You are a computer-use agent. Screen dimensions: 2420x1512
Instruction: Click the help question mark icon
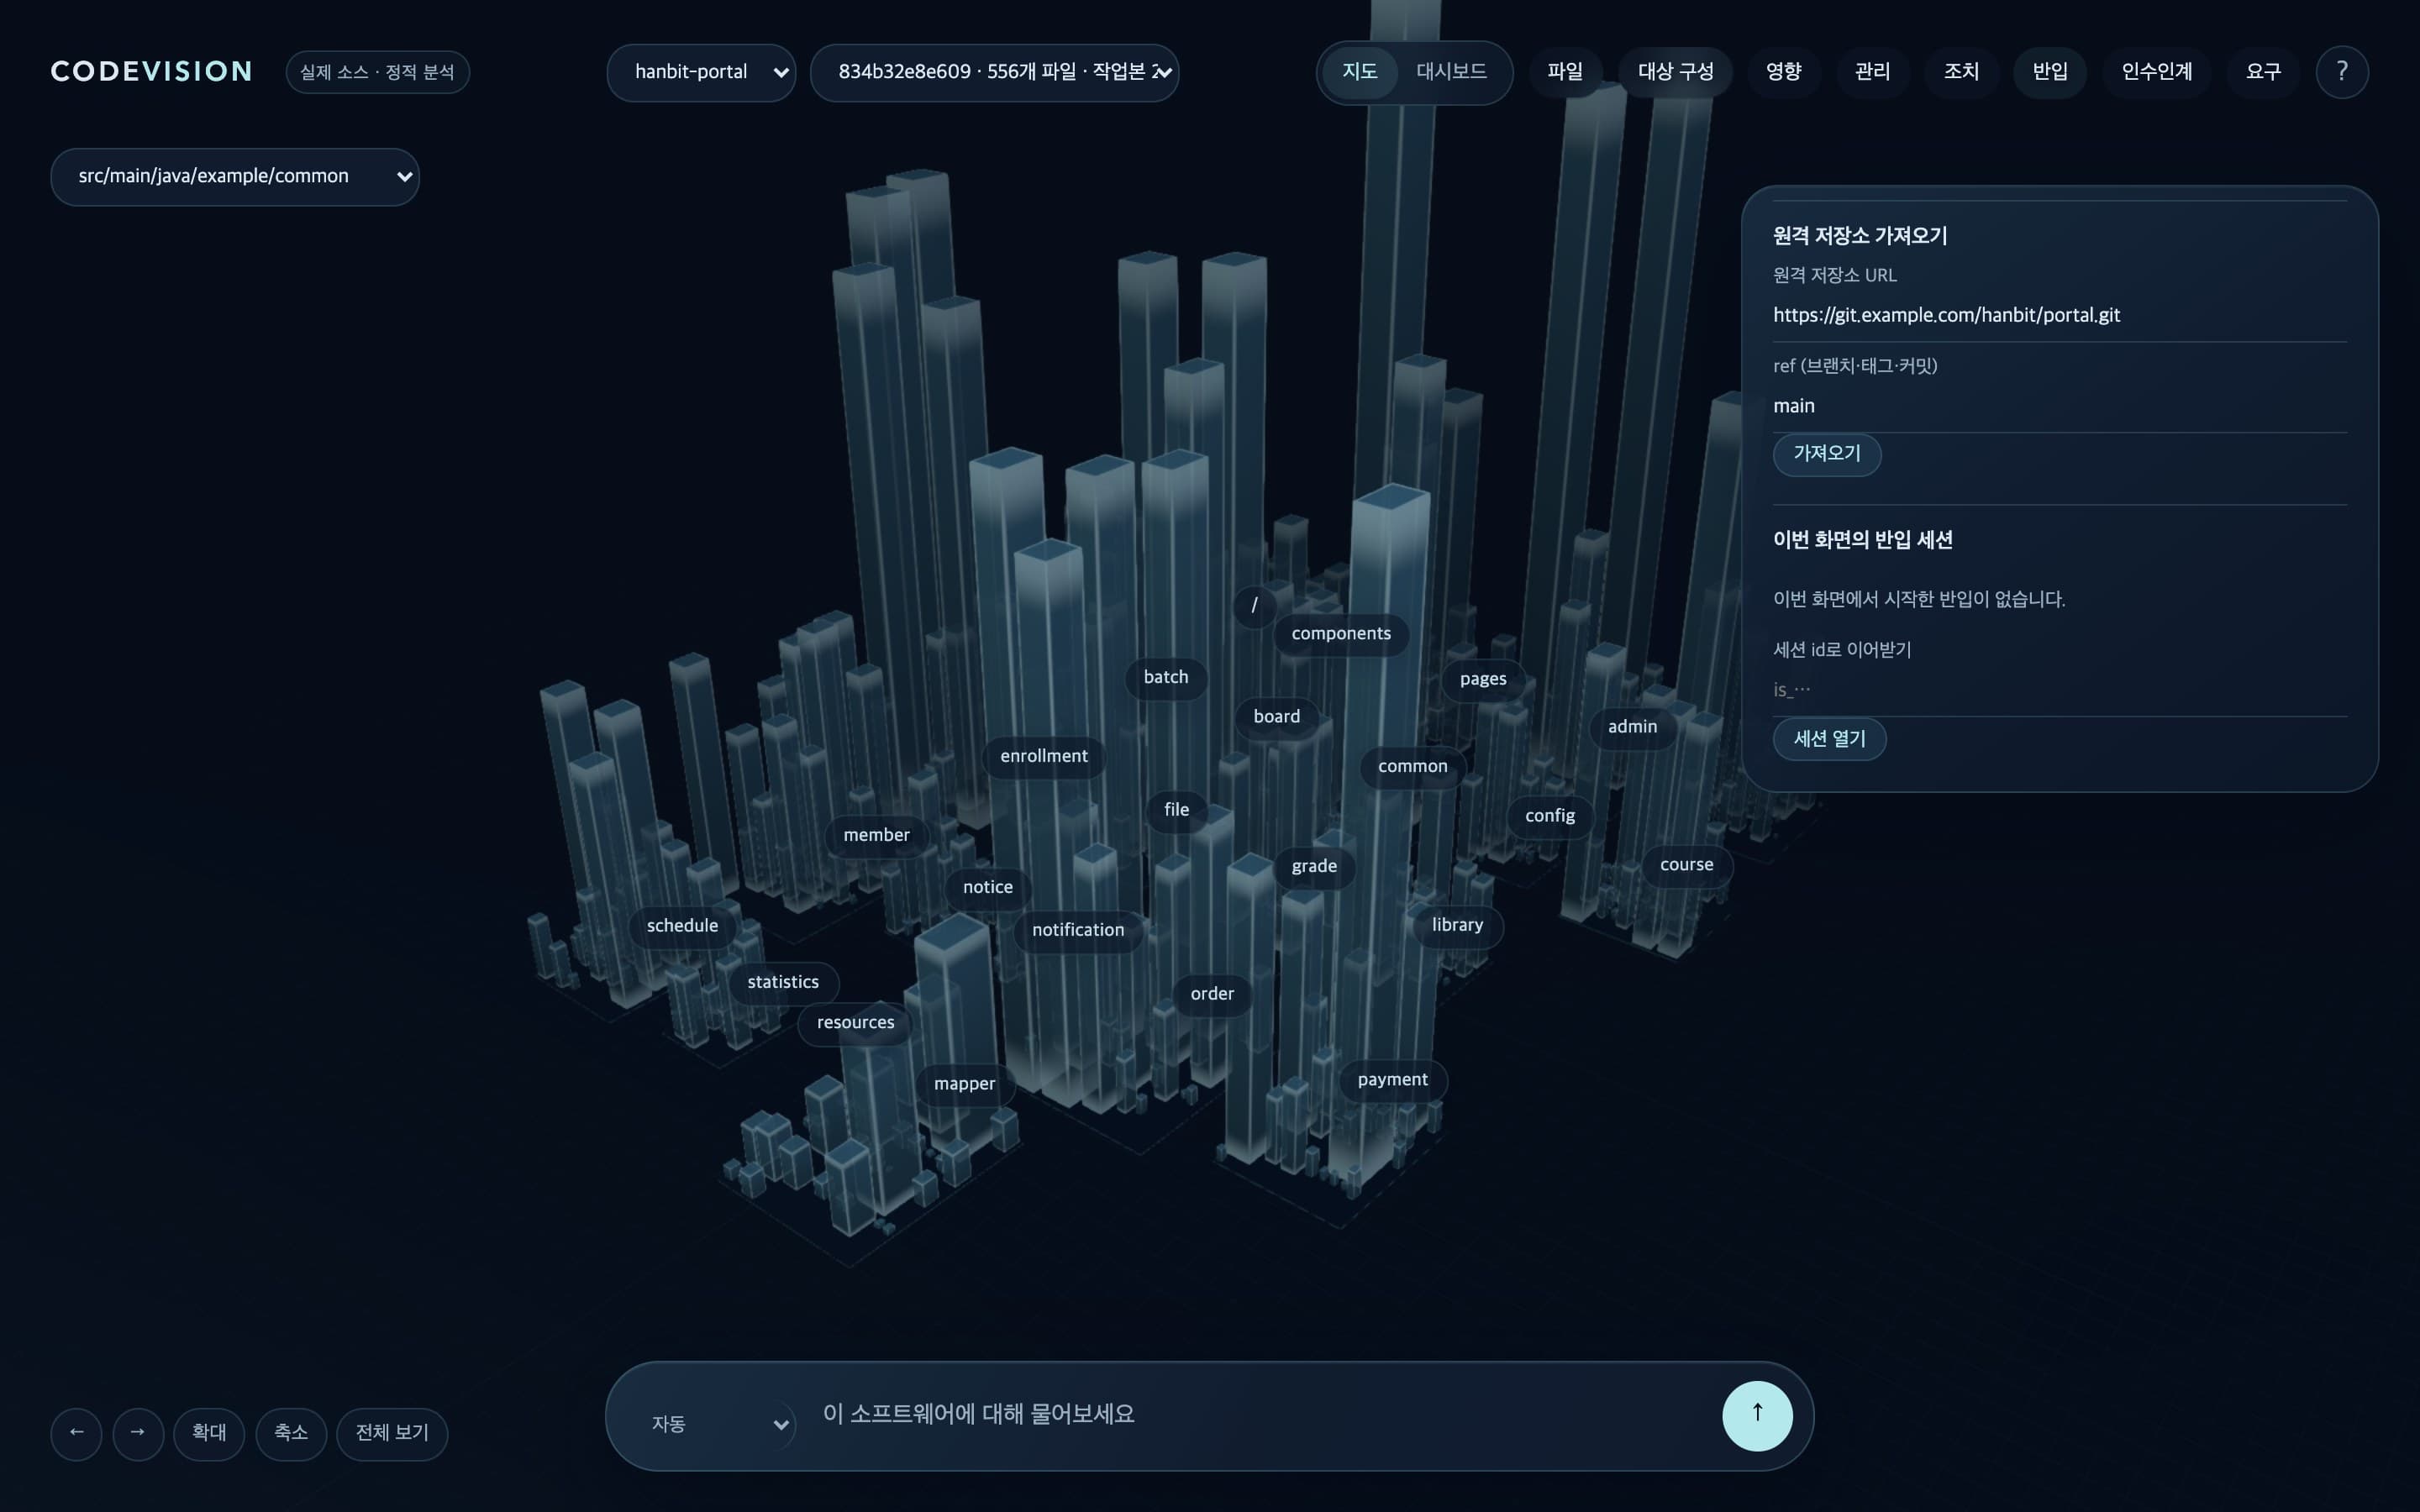(x=2341, y=72)
